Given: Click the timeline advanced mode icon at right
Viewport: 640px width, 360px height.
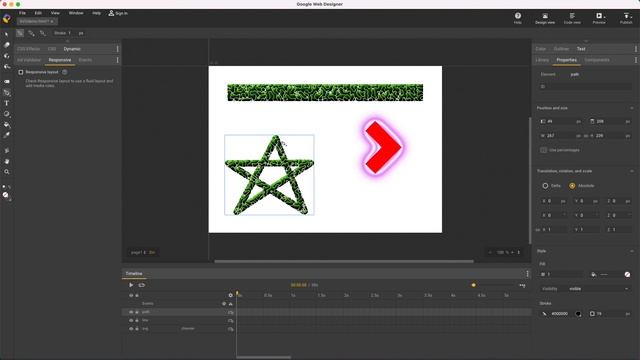Looking at the screenshot, I should point(522,285).
